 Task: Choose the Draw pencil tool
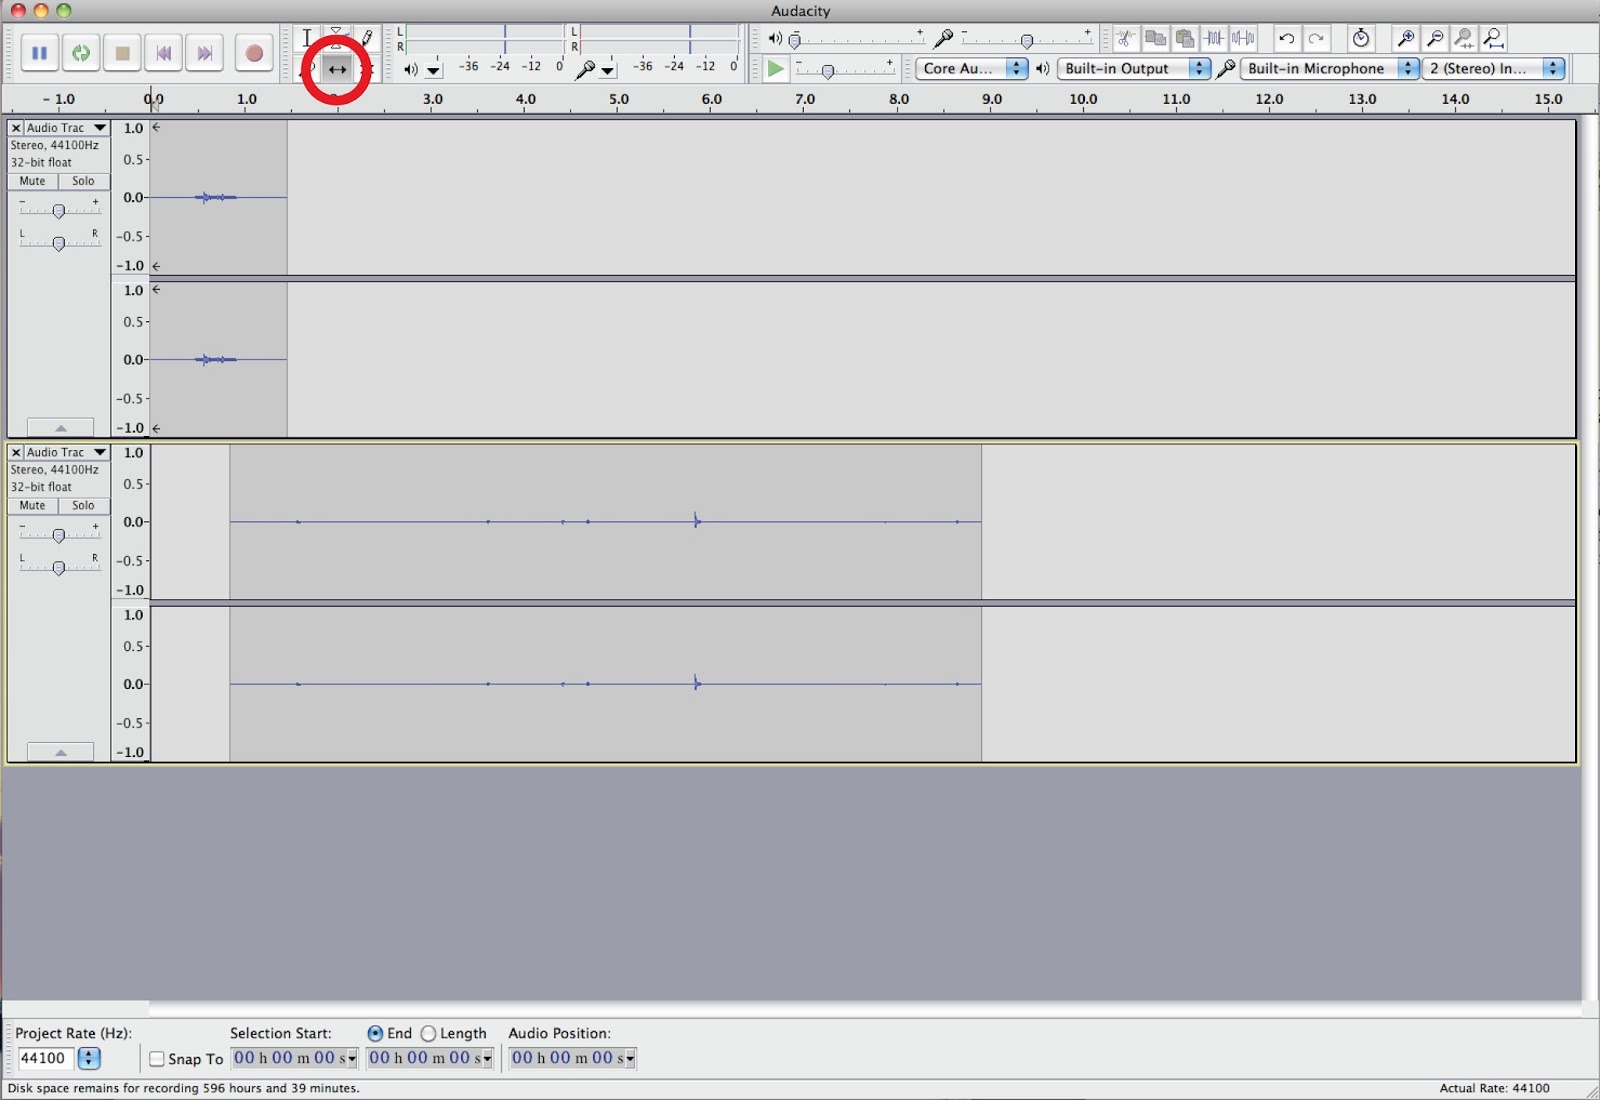click(367, 38)
